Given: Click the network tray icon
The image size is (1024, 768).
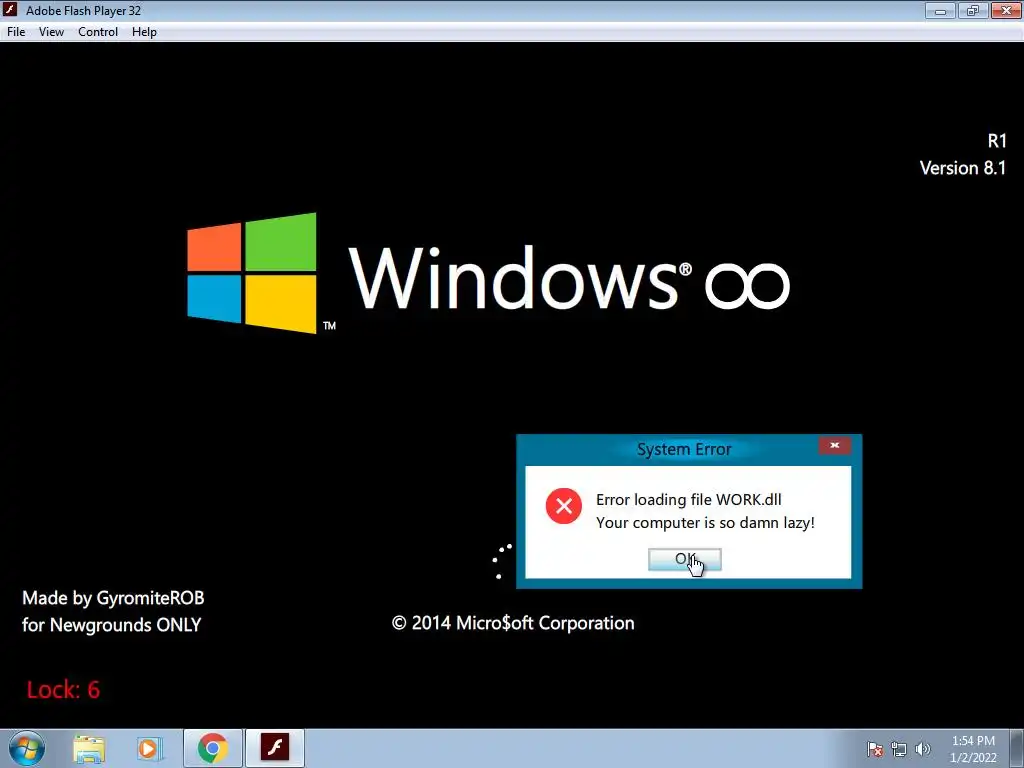Looking at the screenshot, I should pyautogui.click(x=899, y=749).
